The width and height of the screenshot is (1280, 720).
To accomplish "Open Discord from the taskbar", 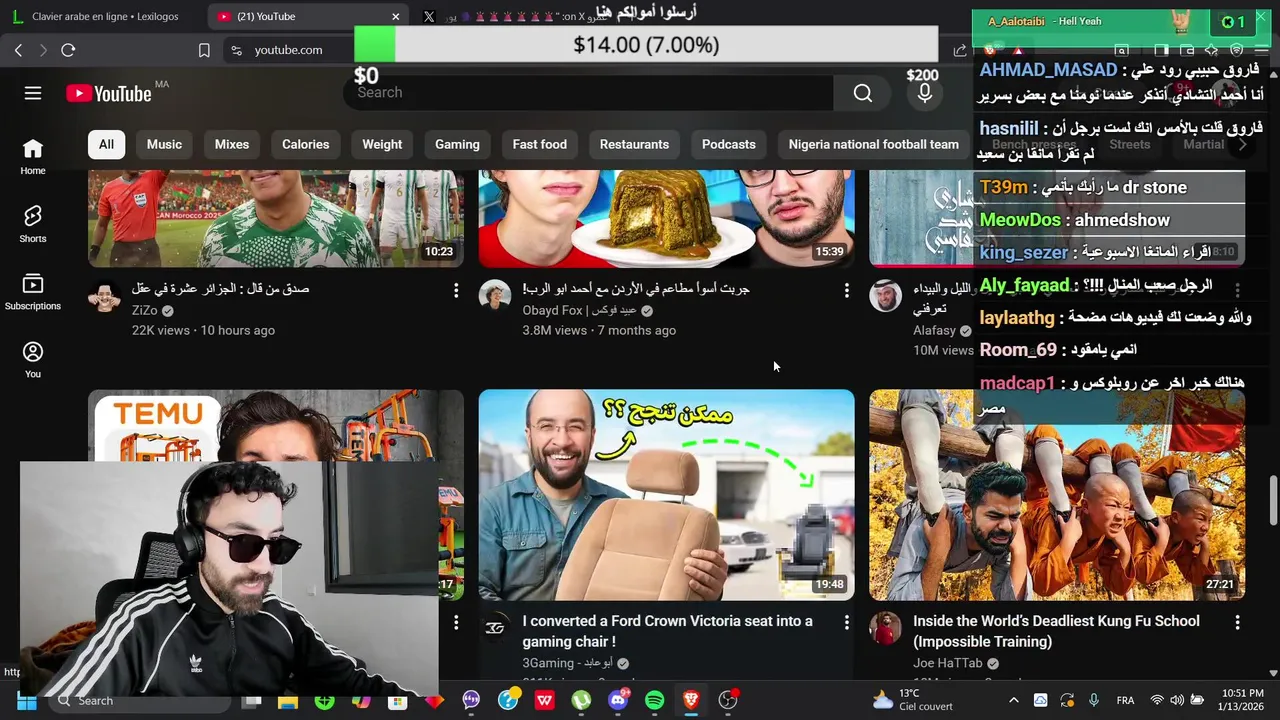I will [618, 701].
